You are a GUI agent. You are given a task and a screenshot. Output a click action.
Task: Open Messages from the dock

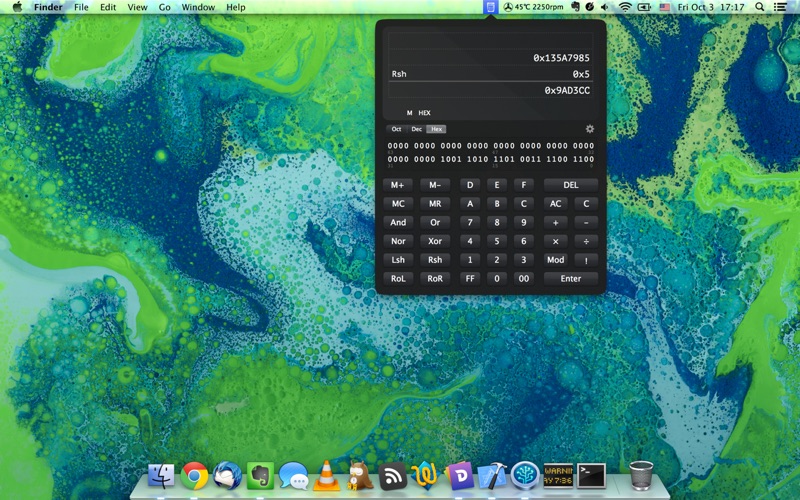[x=293, y=476]
